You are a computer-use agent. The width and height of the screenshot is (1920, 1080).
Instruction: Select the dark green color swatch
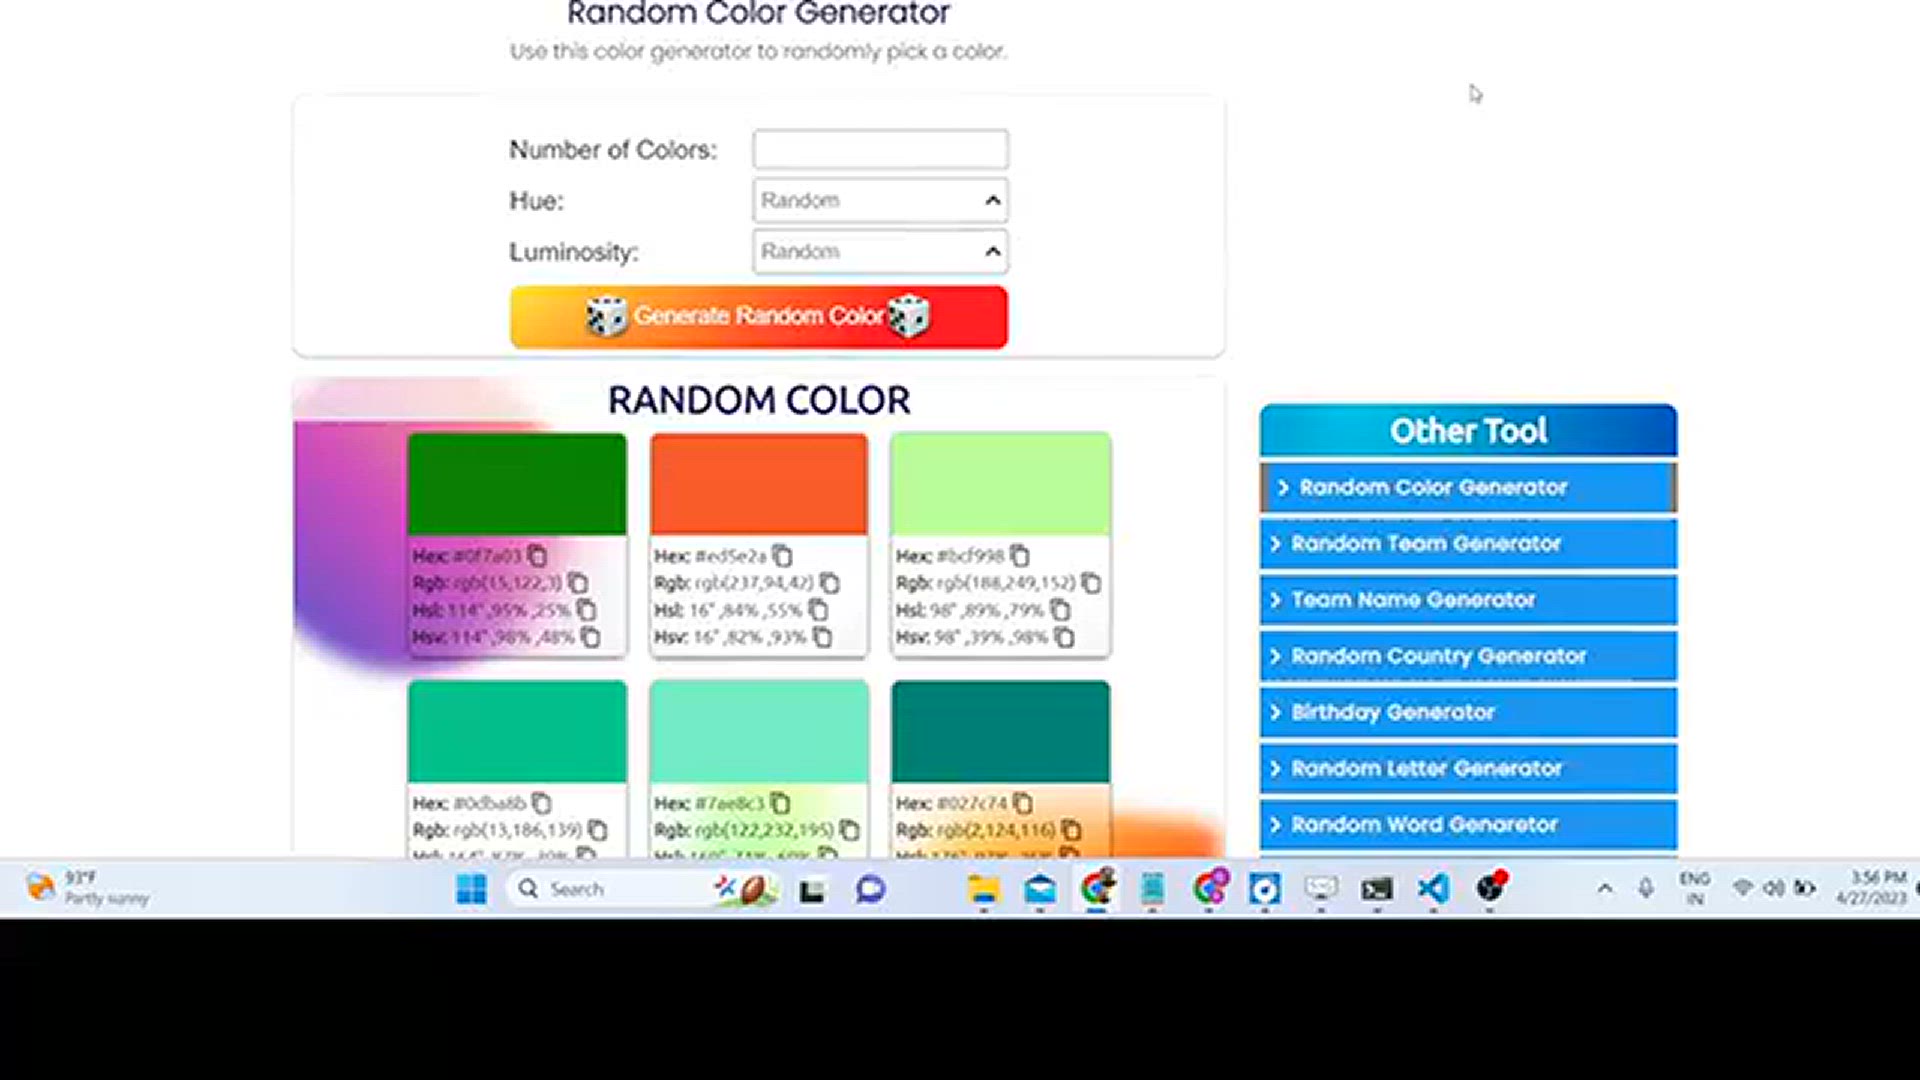coord(516,485)
